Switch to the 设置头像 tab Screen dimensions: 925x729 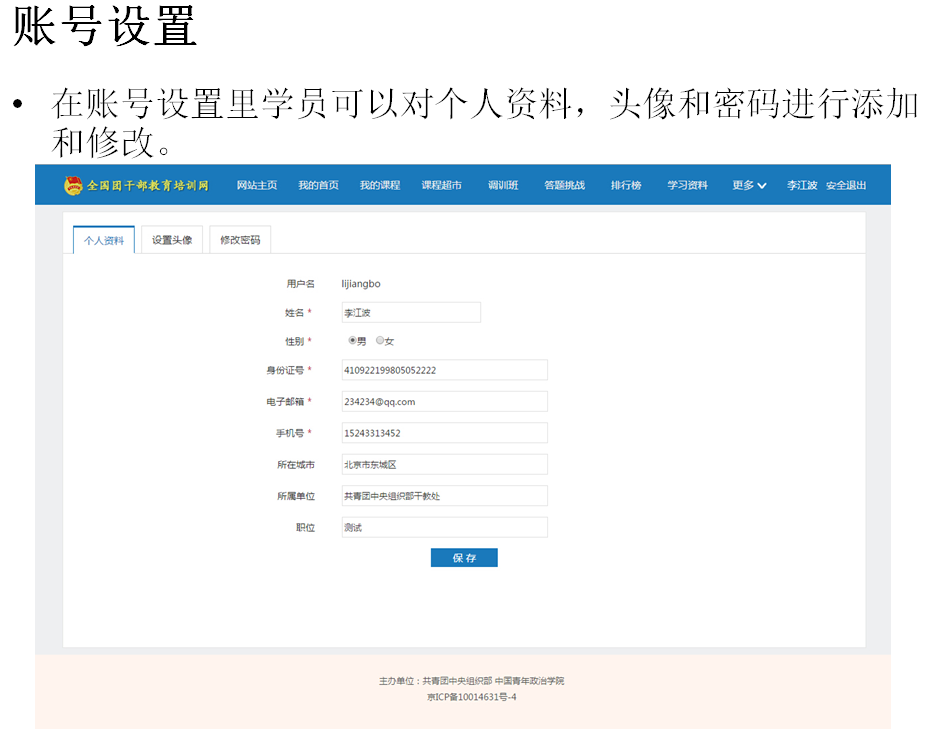click(x=172, y=240)
